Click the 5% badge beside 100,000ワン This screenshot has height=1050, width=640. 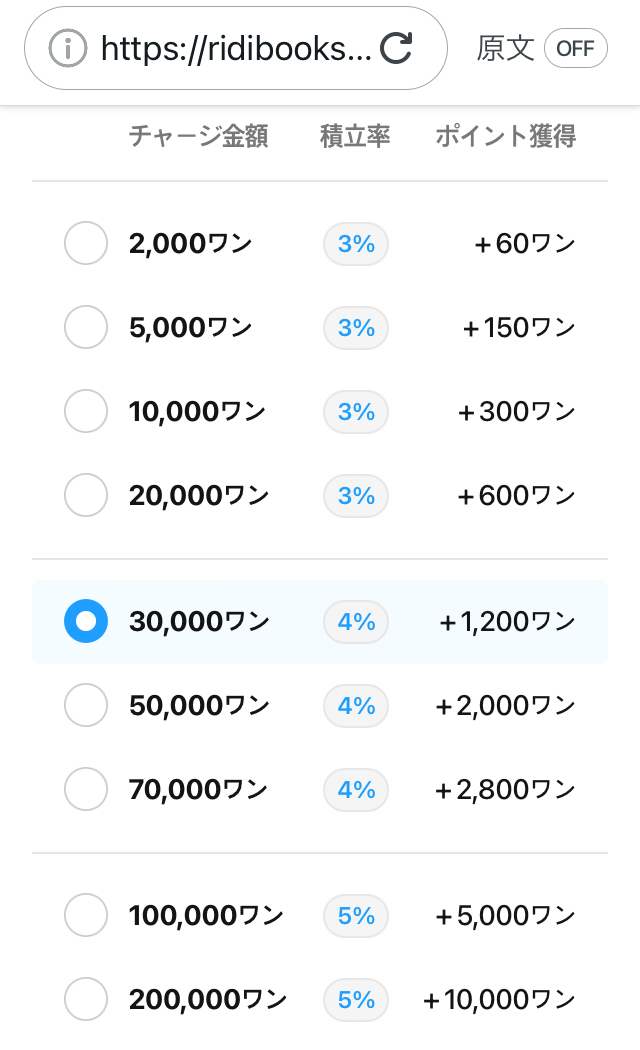pyautogui.click(x=355, y=915)
